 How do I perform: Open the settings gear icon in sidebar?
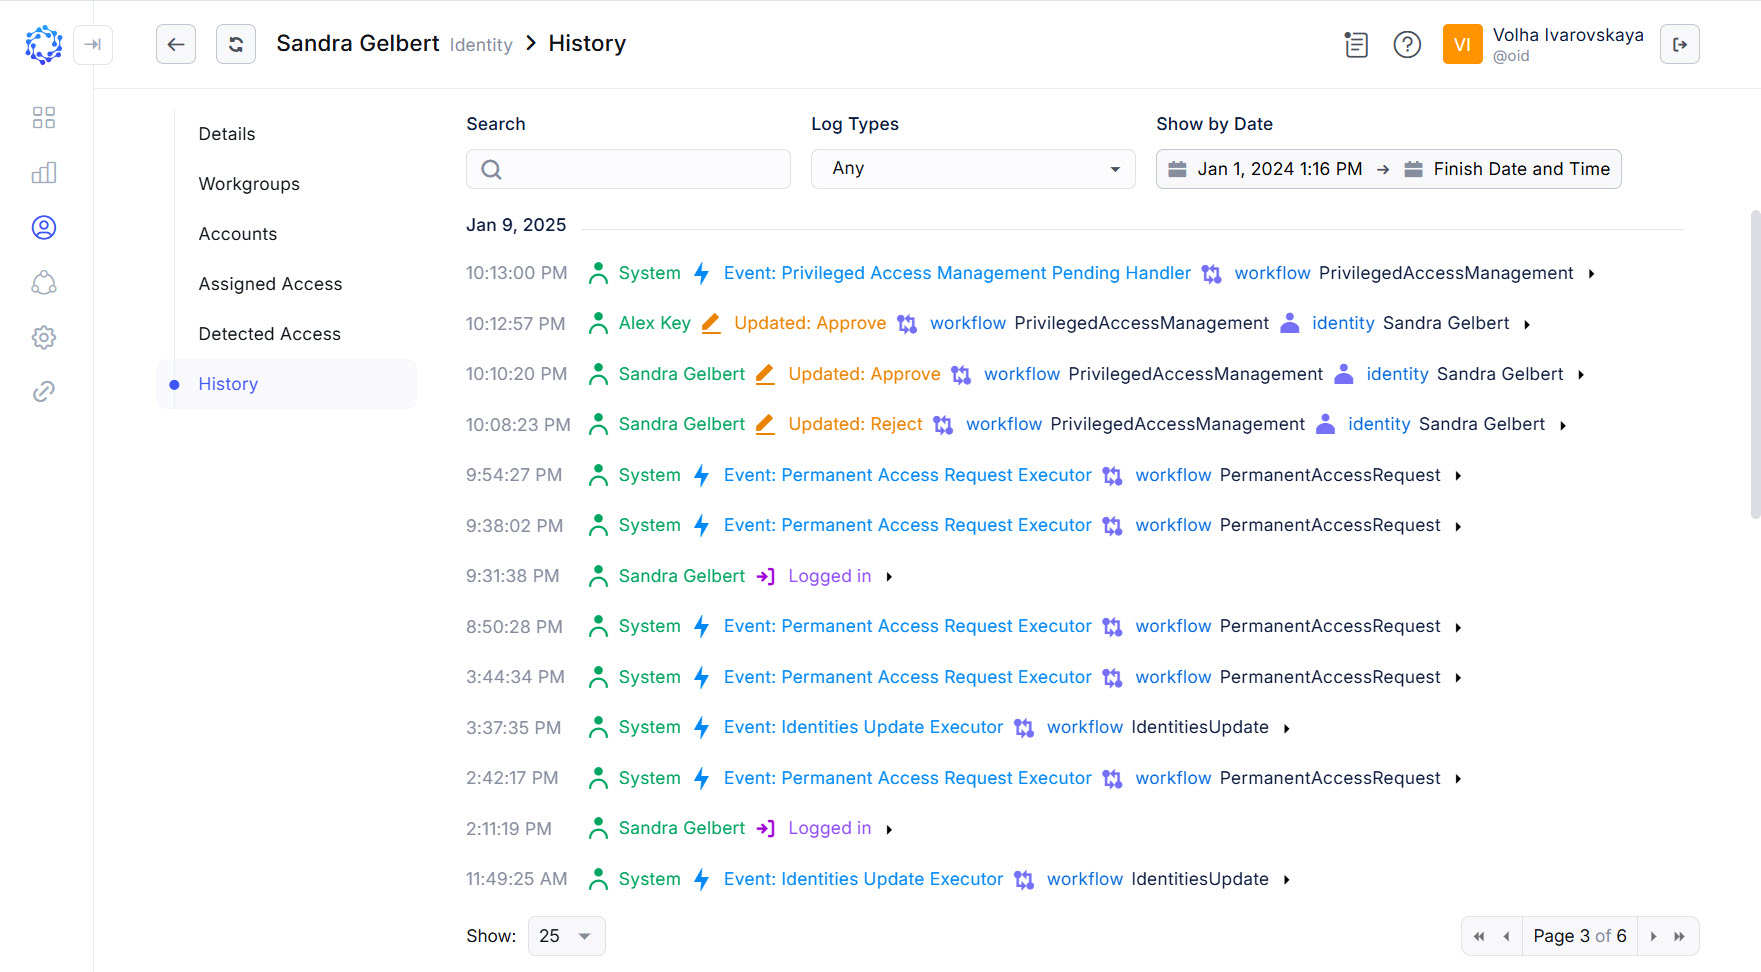click(44, 337)
